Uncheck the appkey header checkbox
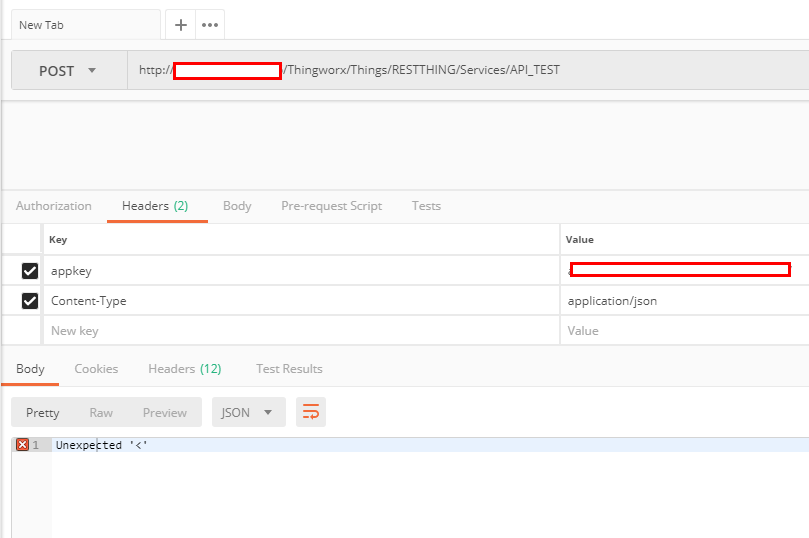Viewport: 809px width, 538px height. (x=30, y=271)
